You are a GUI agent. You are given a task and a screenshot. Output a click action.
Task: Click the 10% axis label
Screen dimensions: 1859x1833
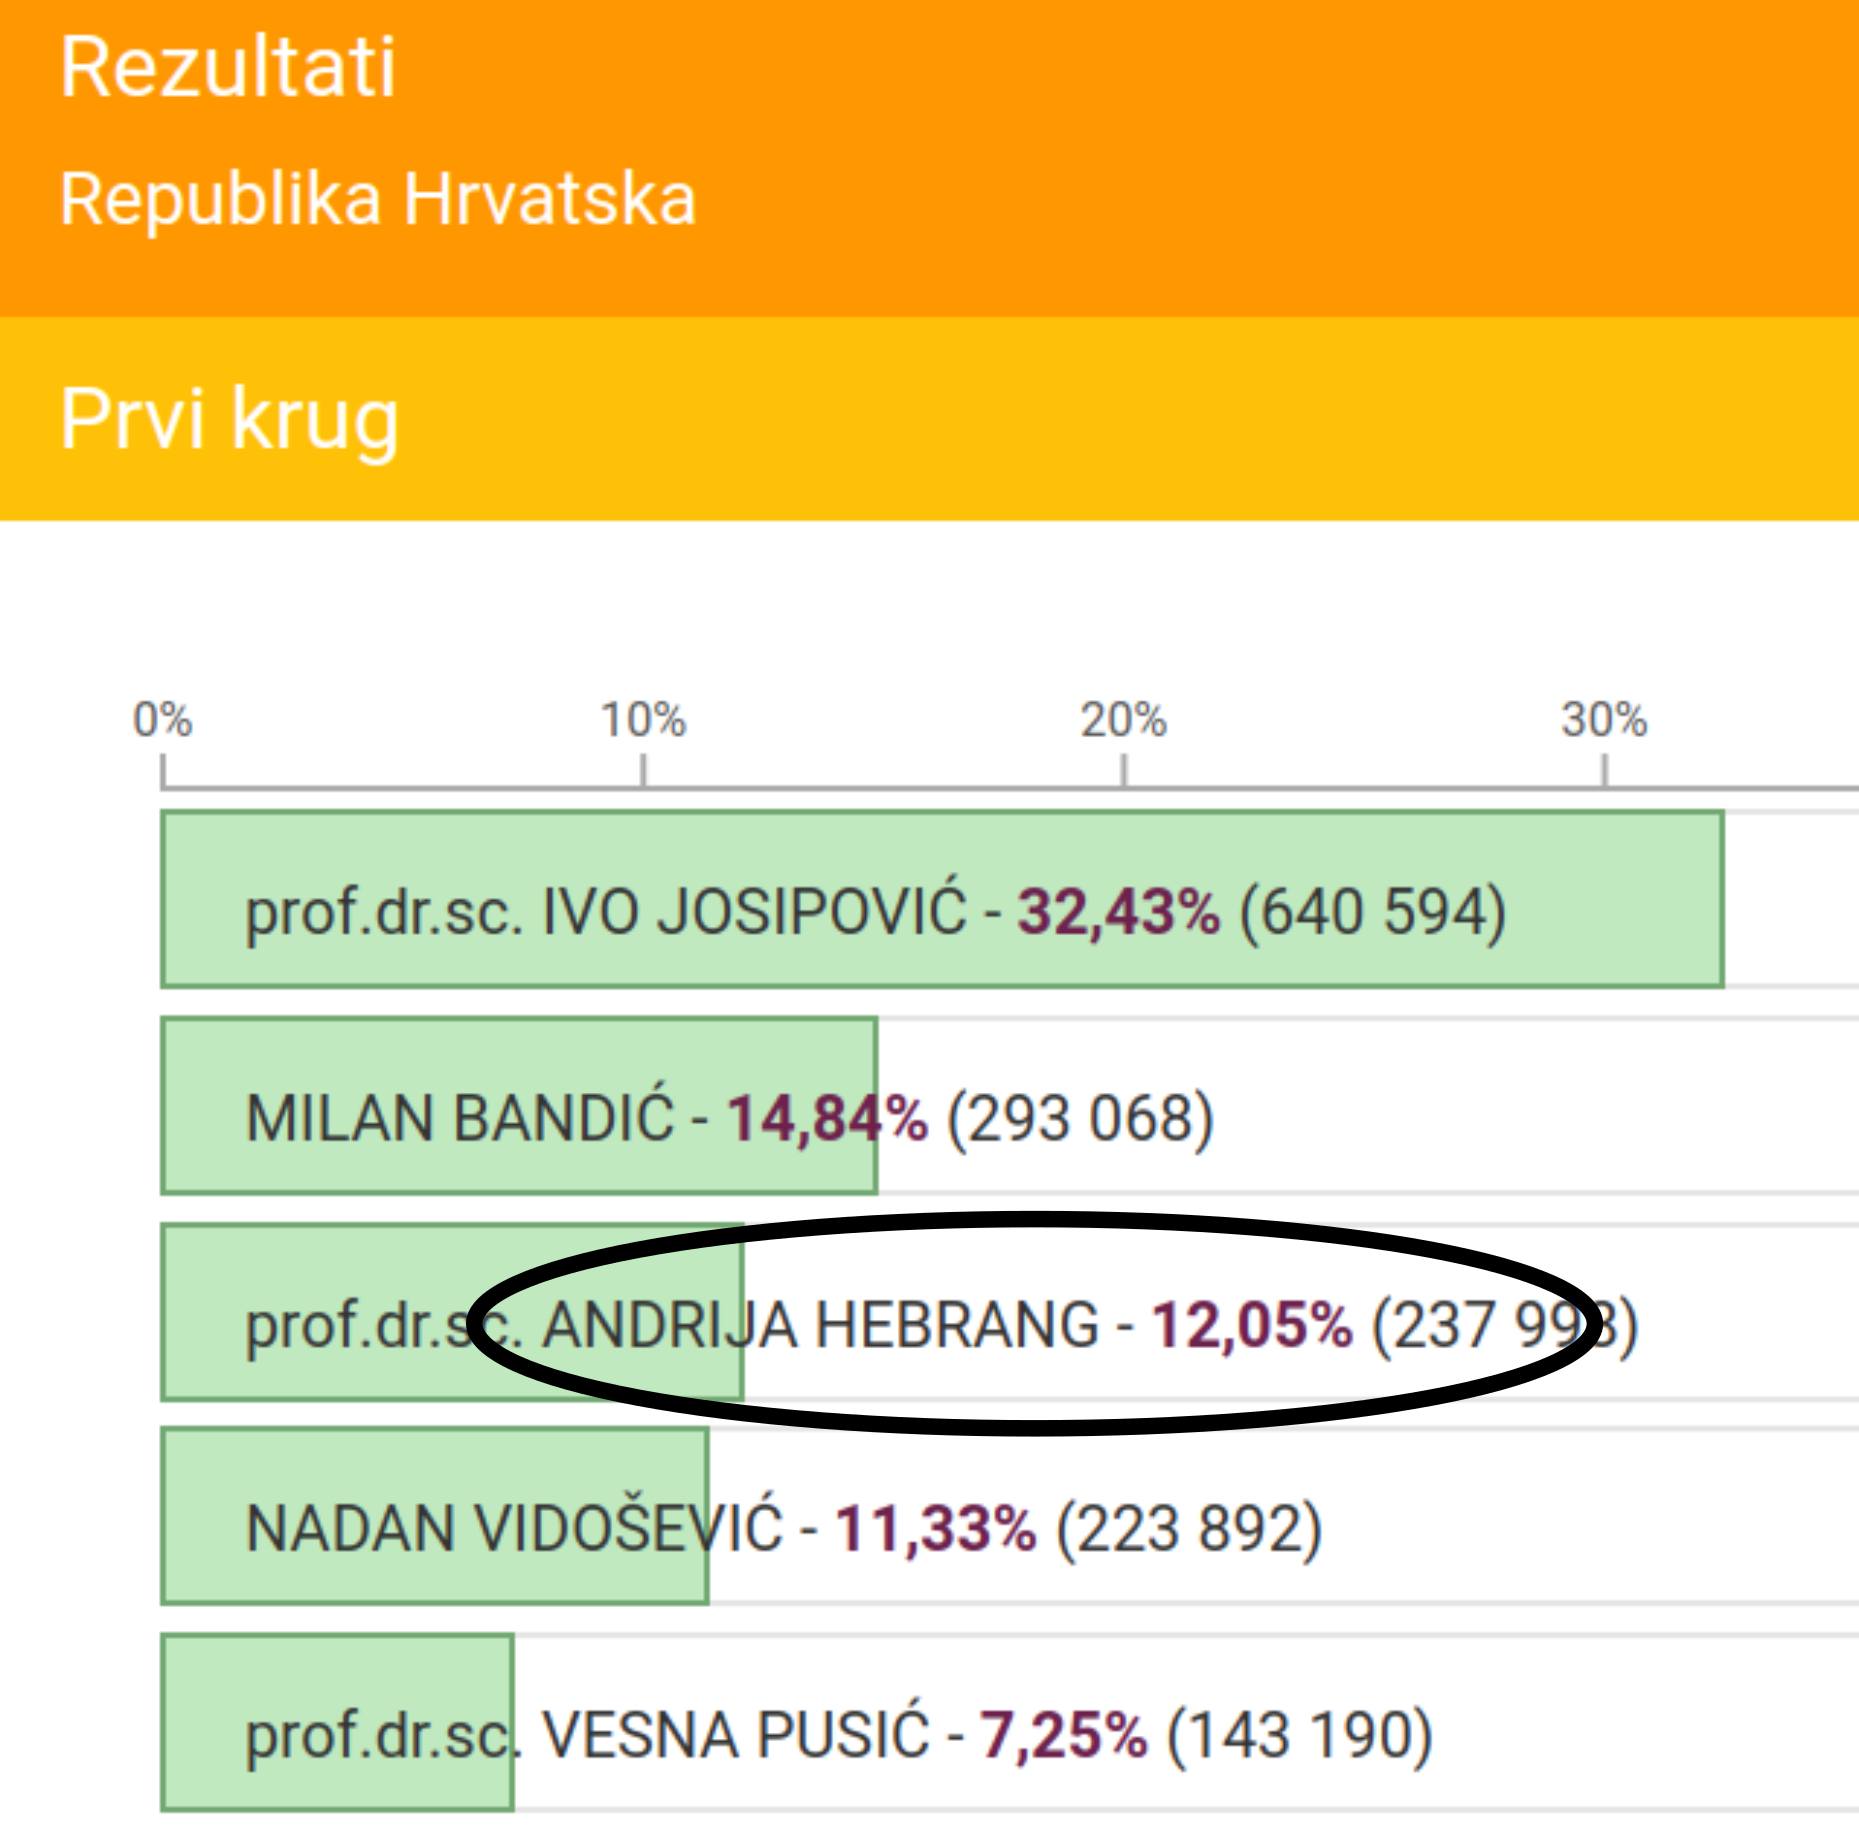point(643,719)
